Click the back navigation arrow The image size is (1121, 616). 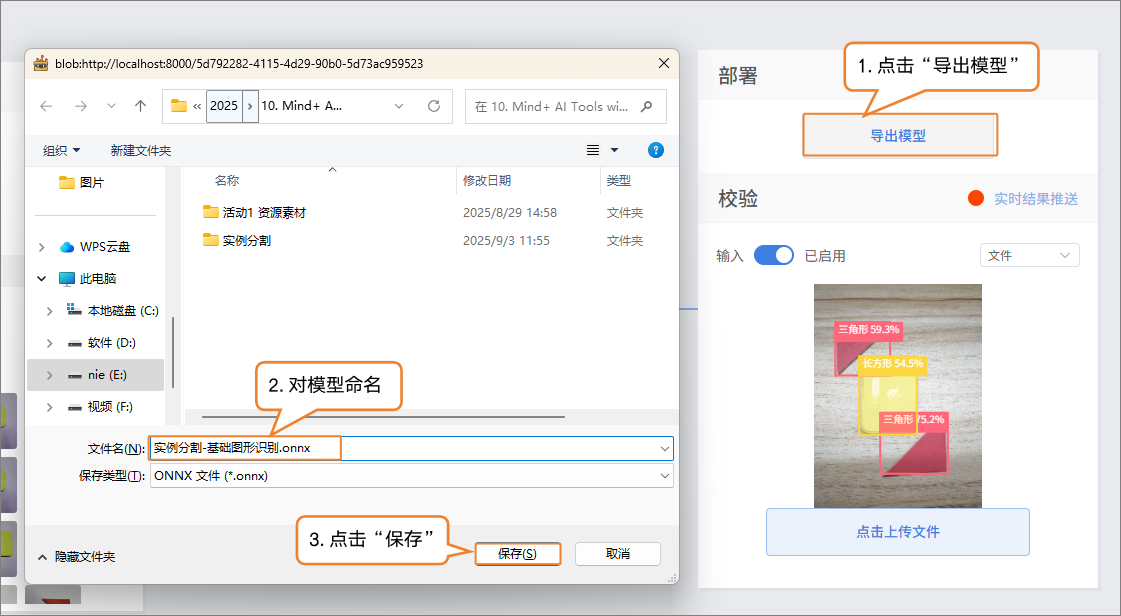point(46,106)
